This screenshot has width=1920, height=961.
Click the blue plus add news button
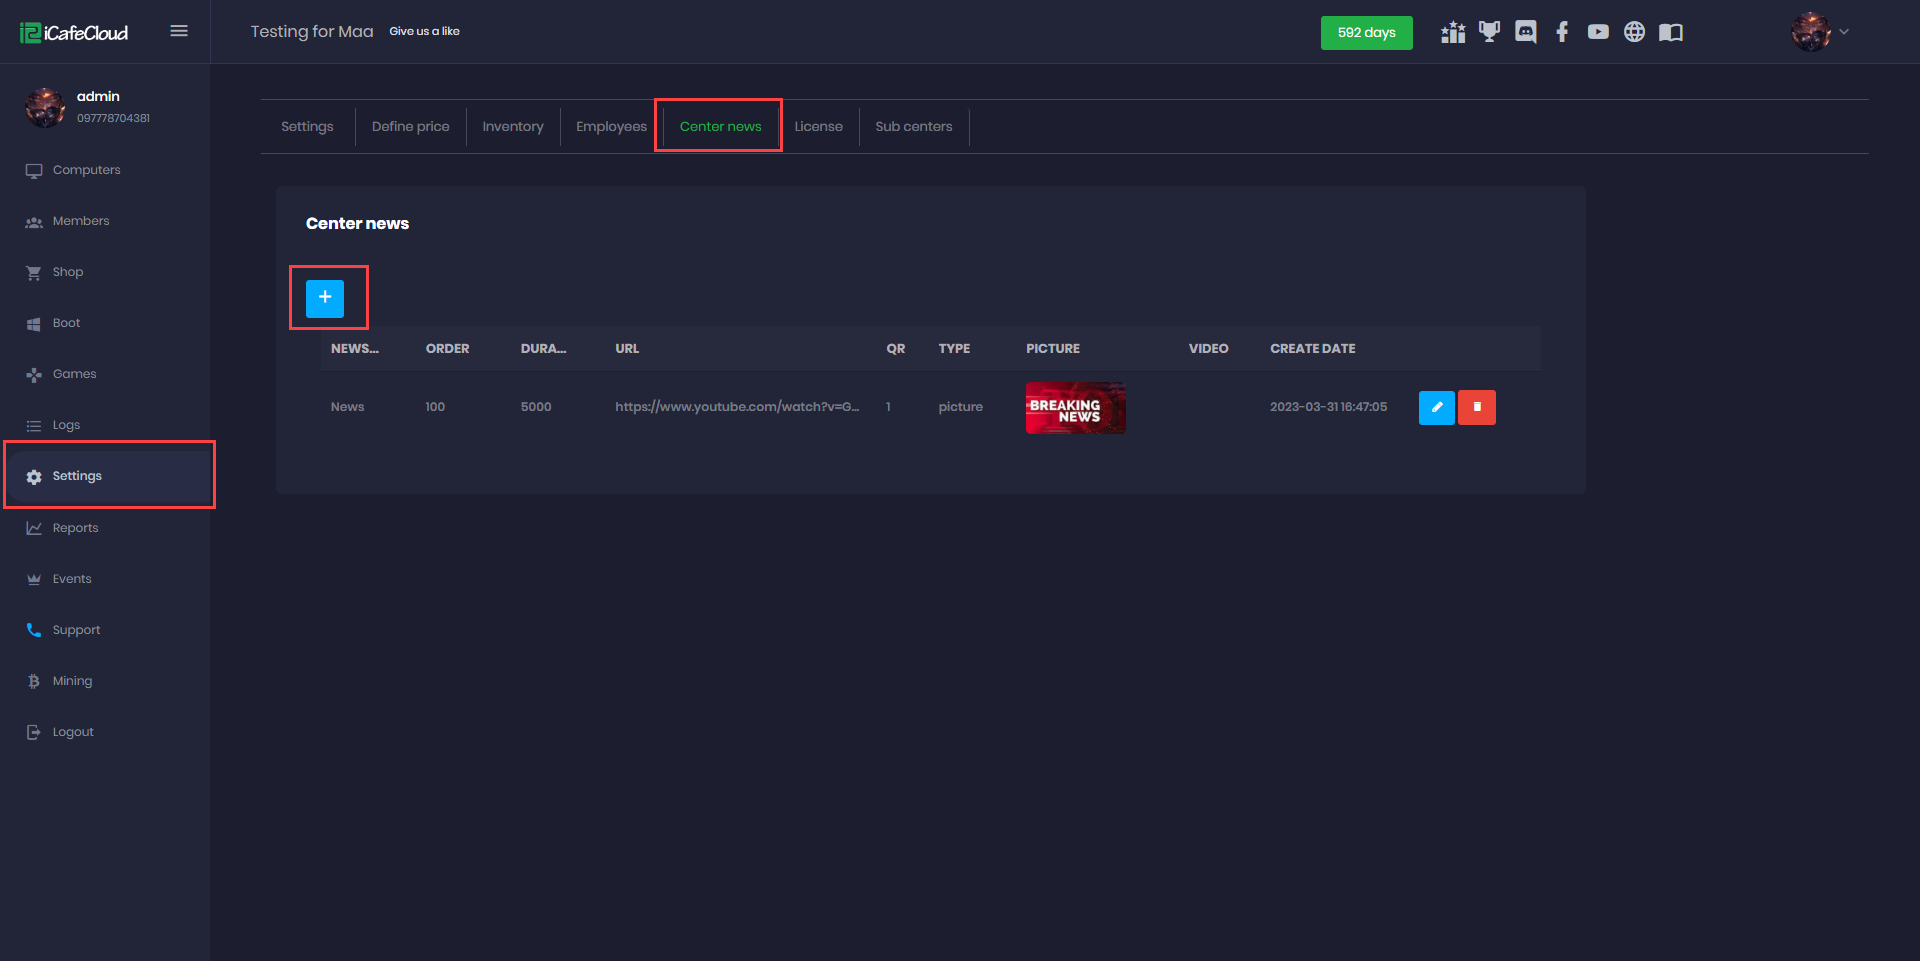click(324, 298)
